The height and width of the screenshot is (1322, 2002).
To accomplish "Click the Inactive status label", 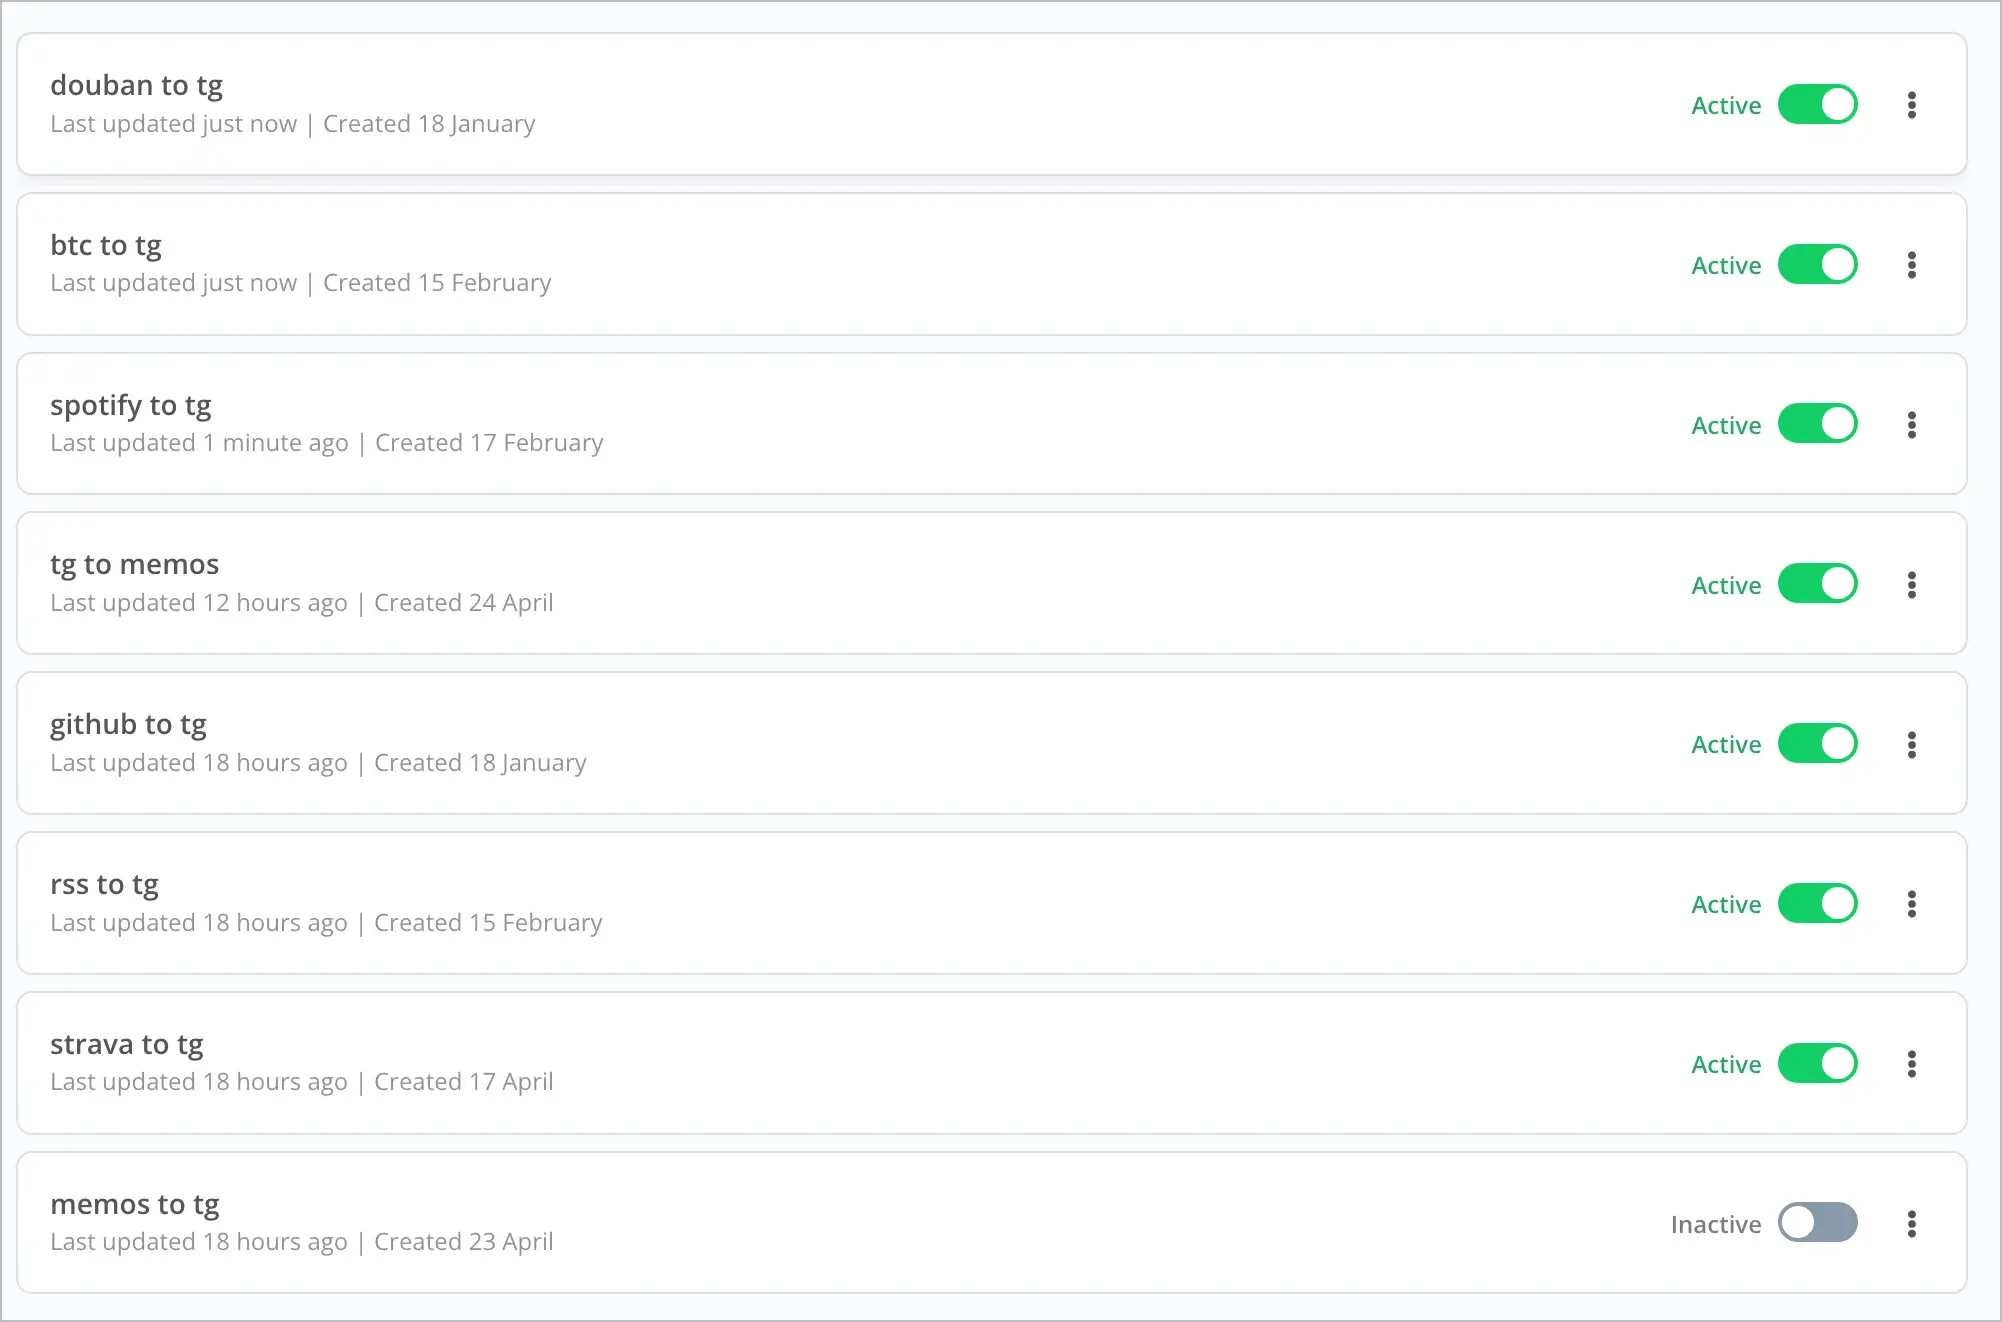I will pos(1715,1224).
